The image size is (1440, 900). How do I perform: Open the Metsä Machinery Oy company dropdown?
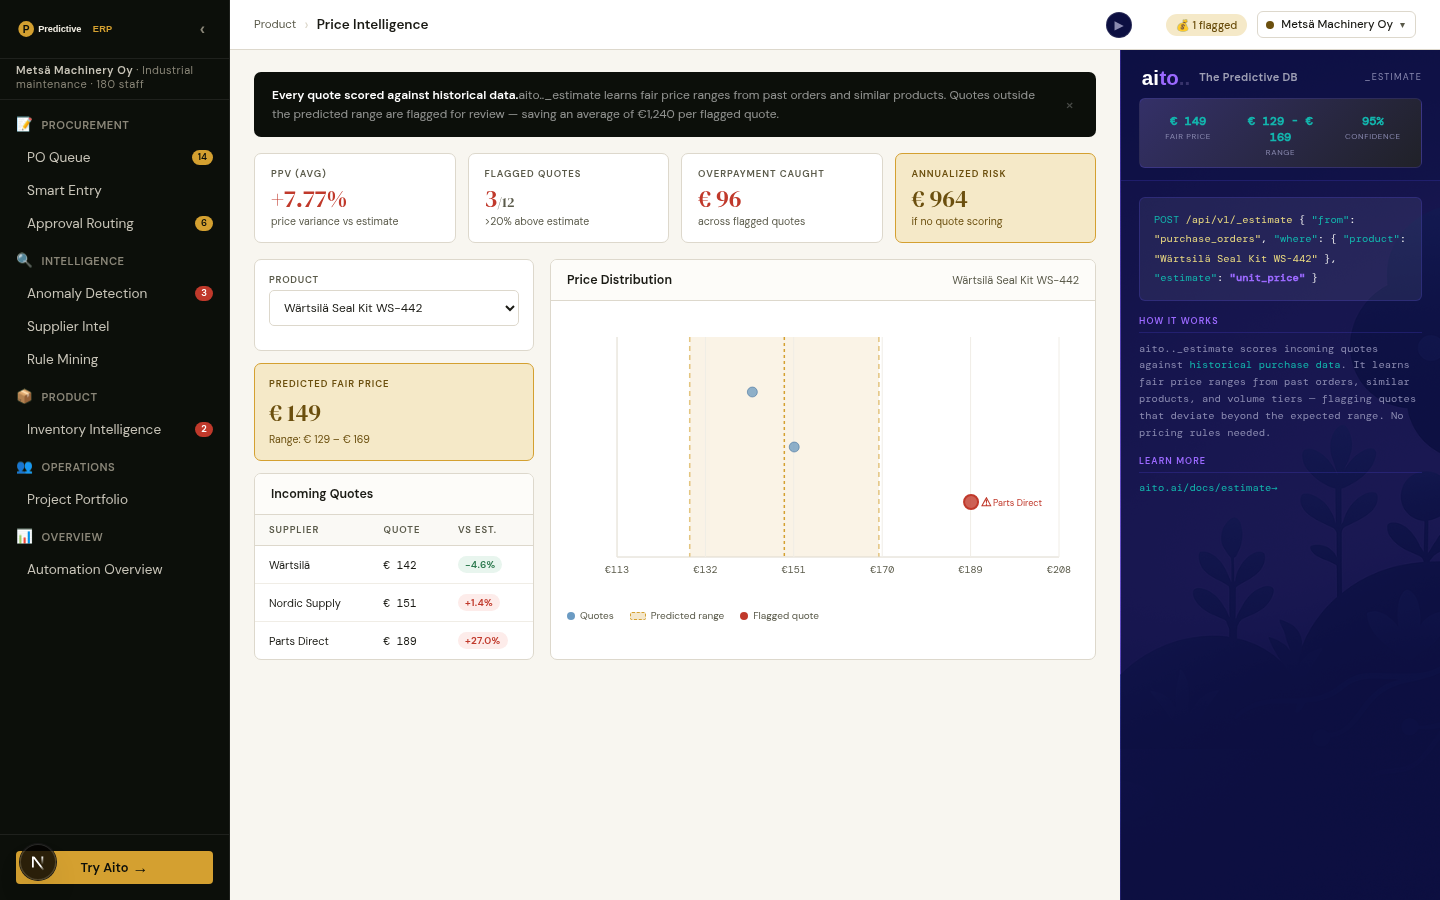(1336, 25)
